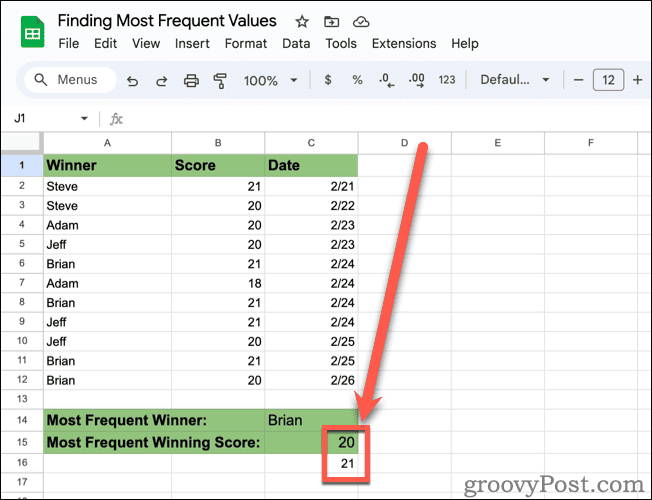The width and height of the screenshot is (652, 500).
Task: Open the 100% zoom dropdown
Action: pos(271,80)
